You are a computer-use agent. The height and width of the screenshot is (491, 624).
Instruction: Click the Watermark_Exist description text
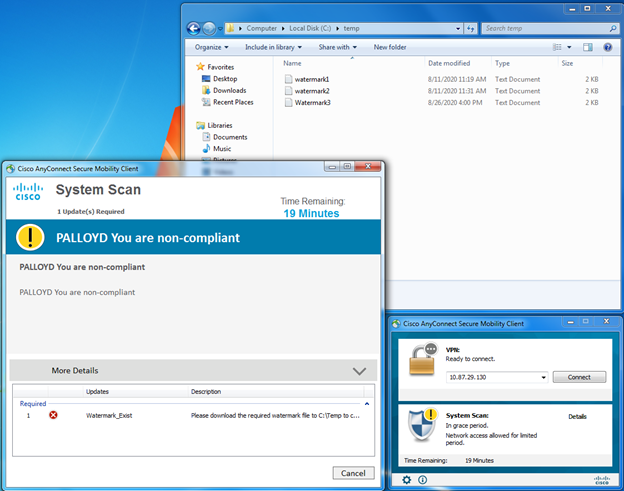[x=275, y=415]
